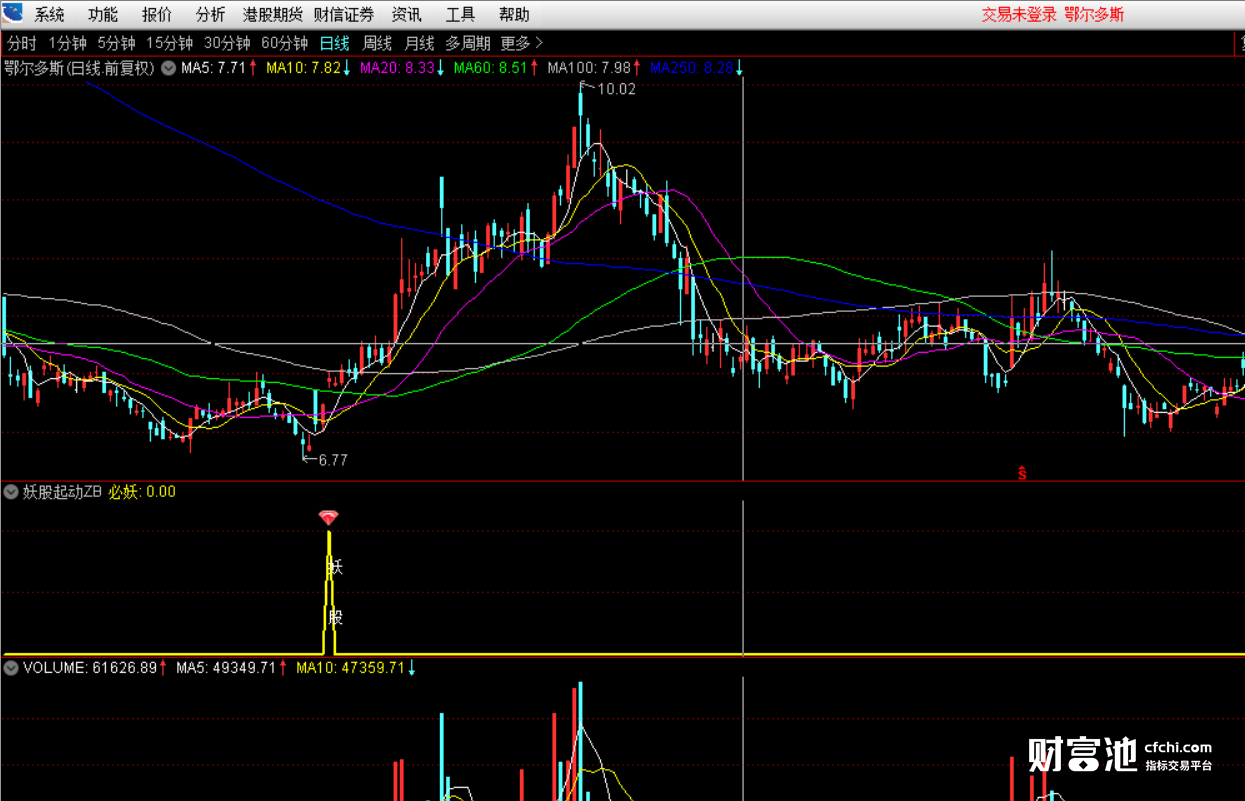Open the 系统 menu
The image size is (1245, 801).
(49, 15)
